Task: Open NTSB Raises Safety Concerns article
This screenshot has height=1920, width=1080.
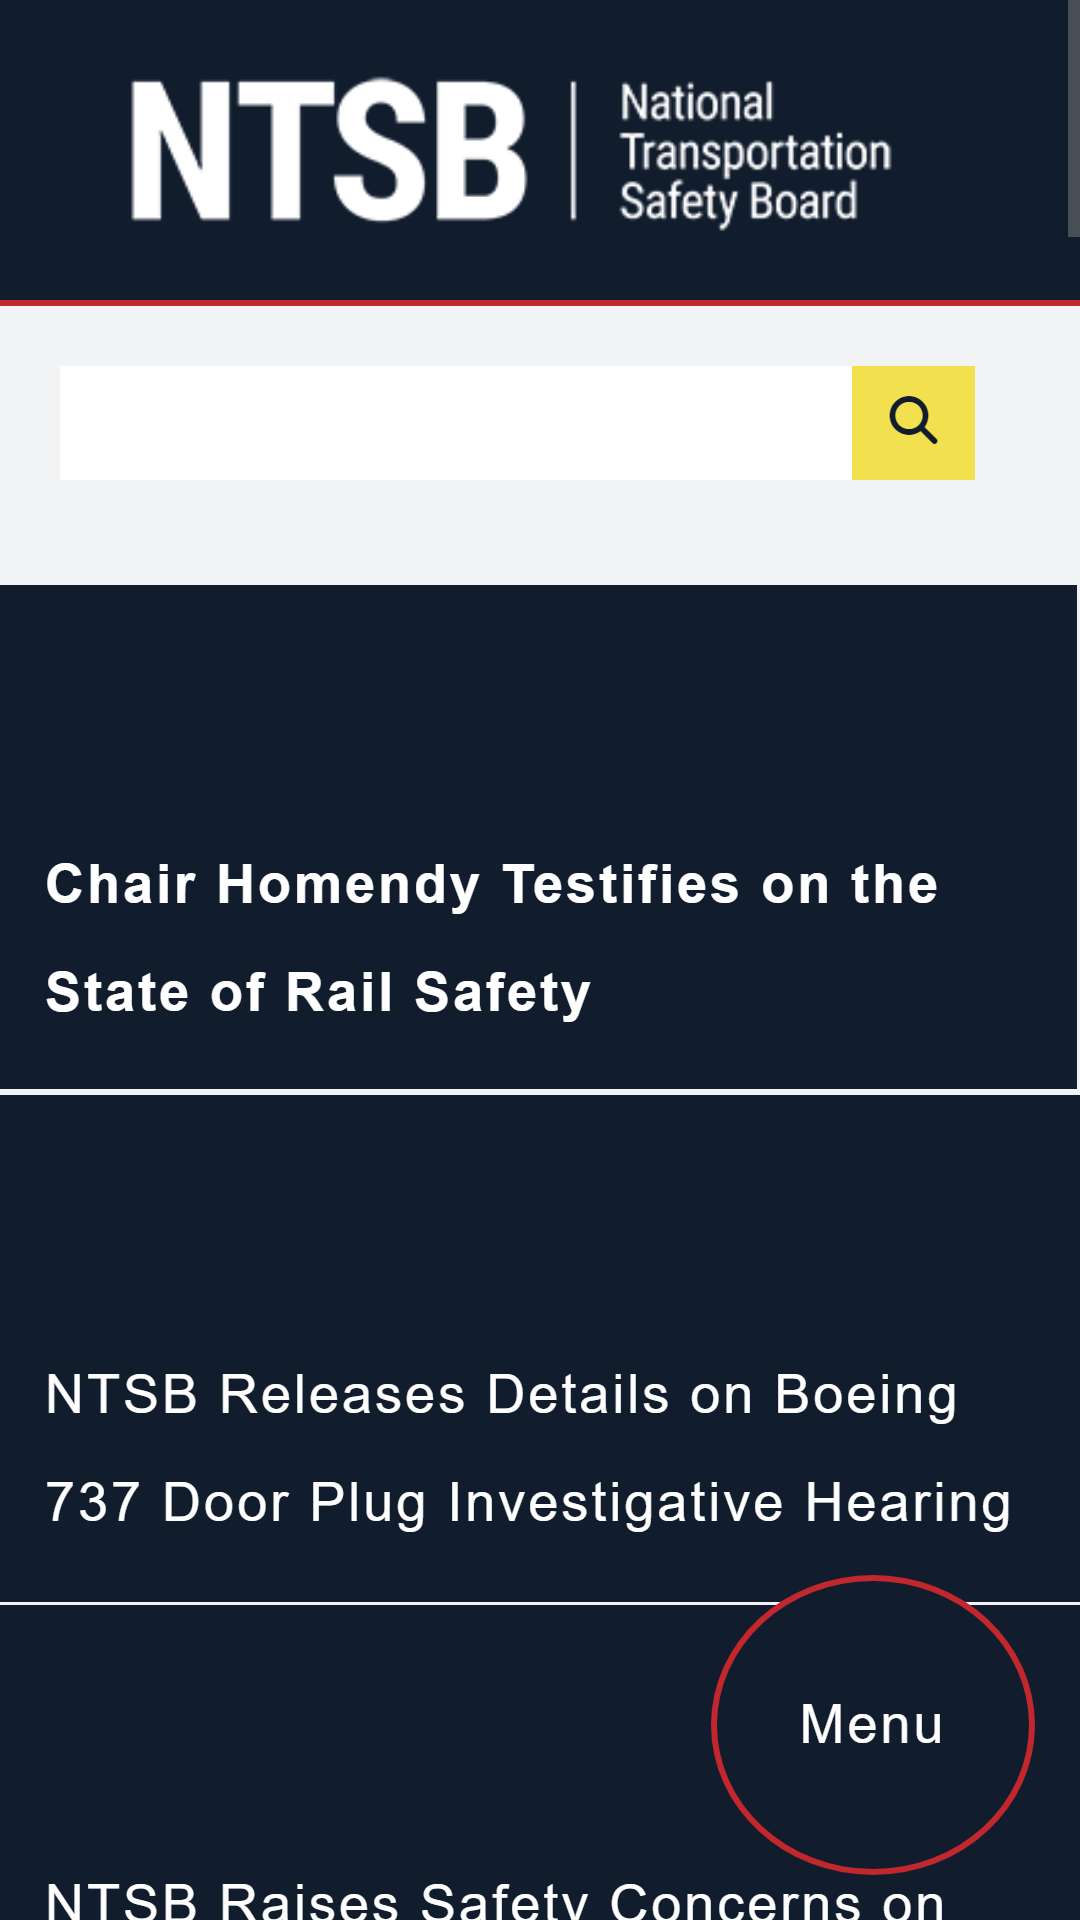Action: pyautogui.click(x=495, y=1898)
